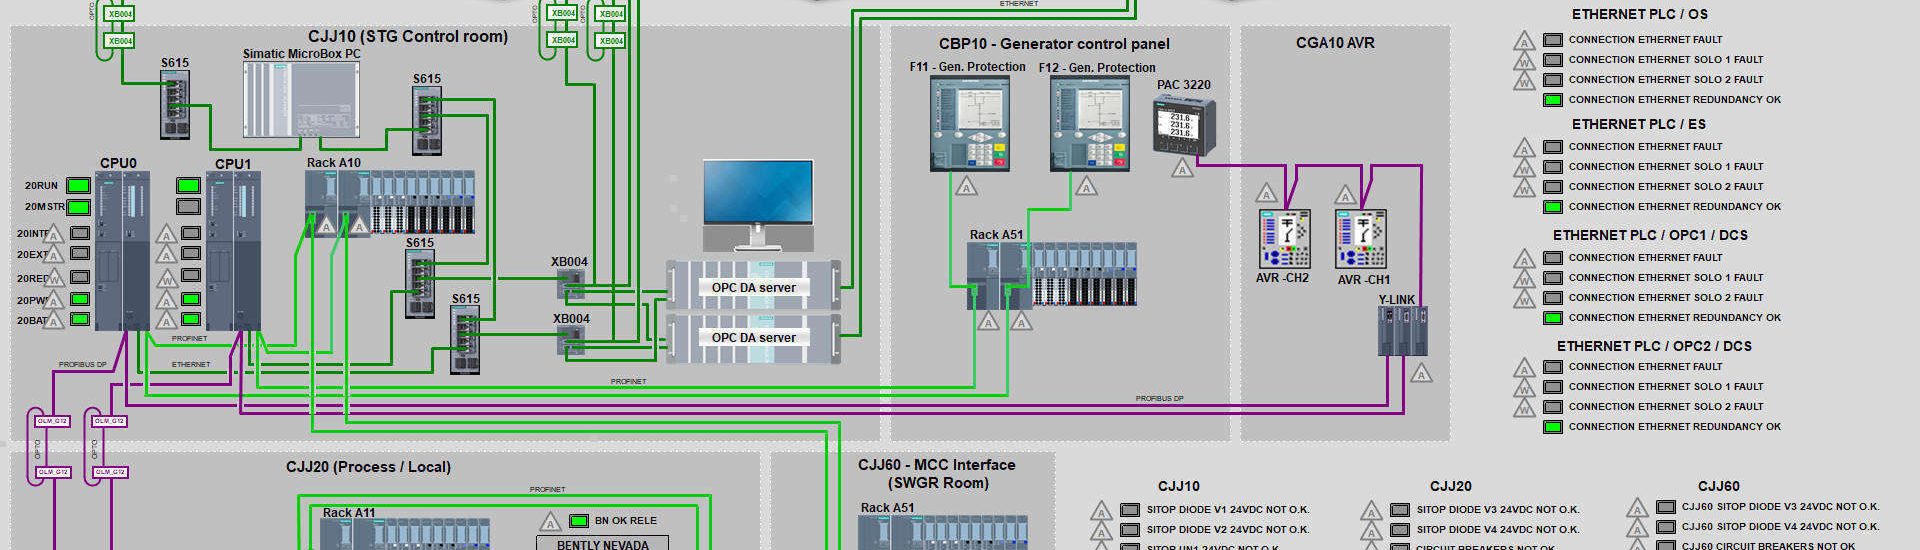
Task: Click the 'PROFIBUS DP' label near CPU0
Action: pyautogui.click(x=82, y=365)
